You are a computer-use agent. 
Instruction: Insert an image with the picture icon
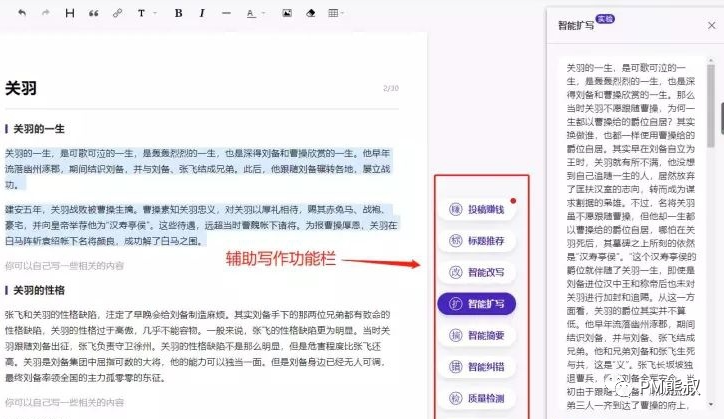coord(287,13)
